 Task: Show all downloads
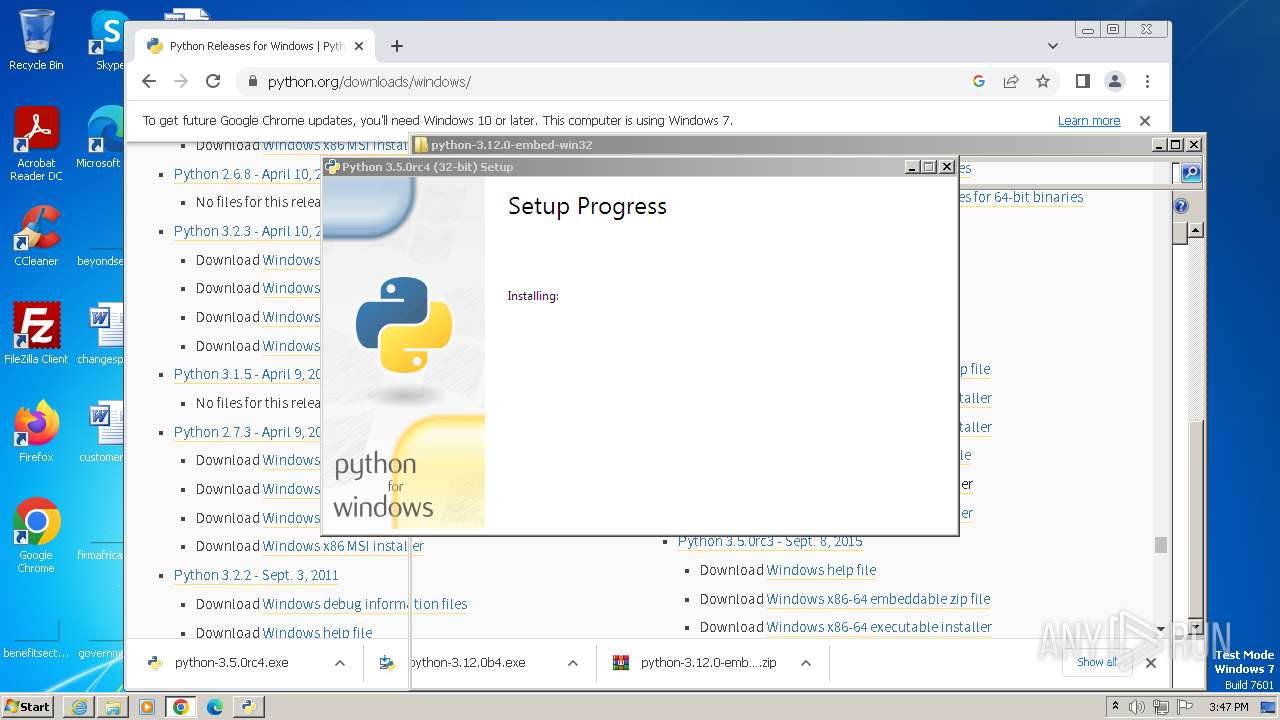(x=1097, y=662)
